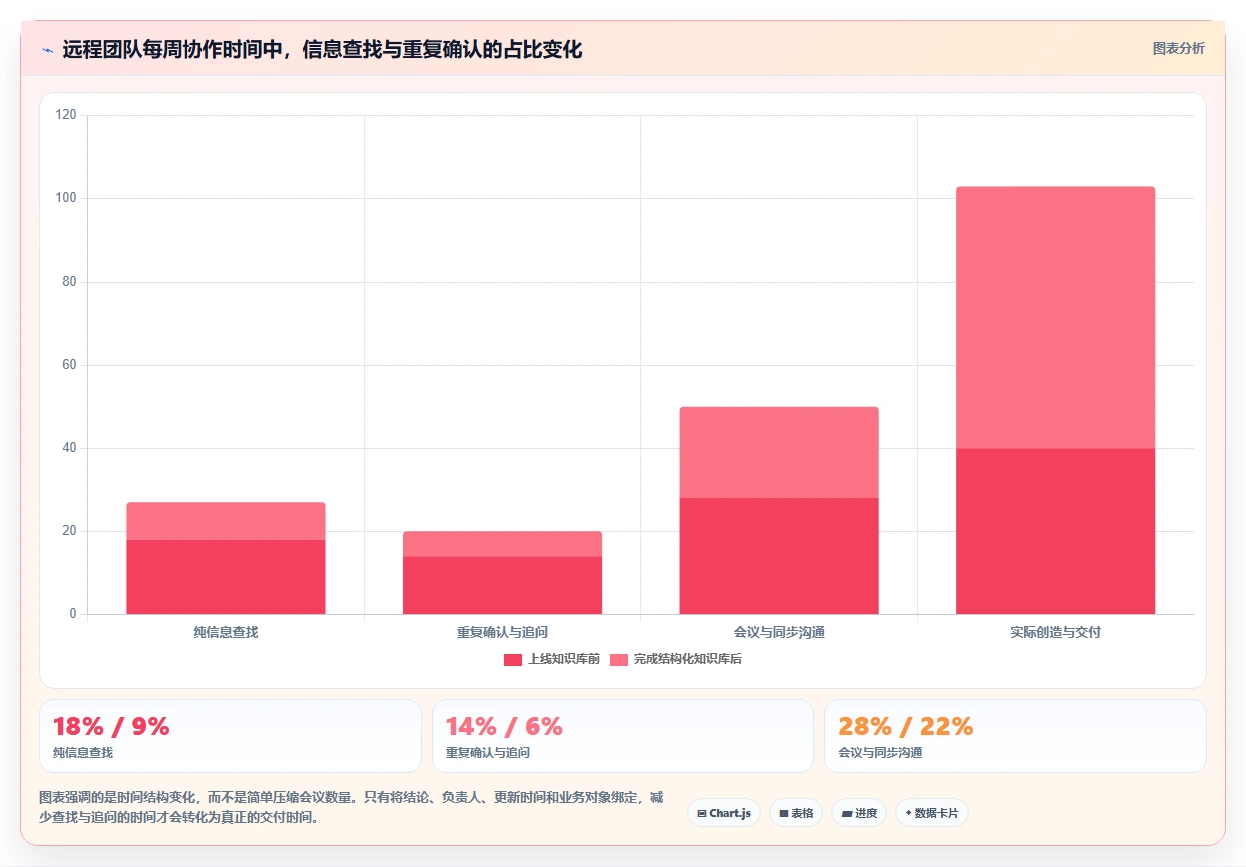The width and height of the screenshot is (1246, 867).
Task: Select the Chart.js tag
Action: coord(724,813)
